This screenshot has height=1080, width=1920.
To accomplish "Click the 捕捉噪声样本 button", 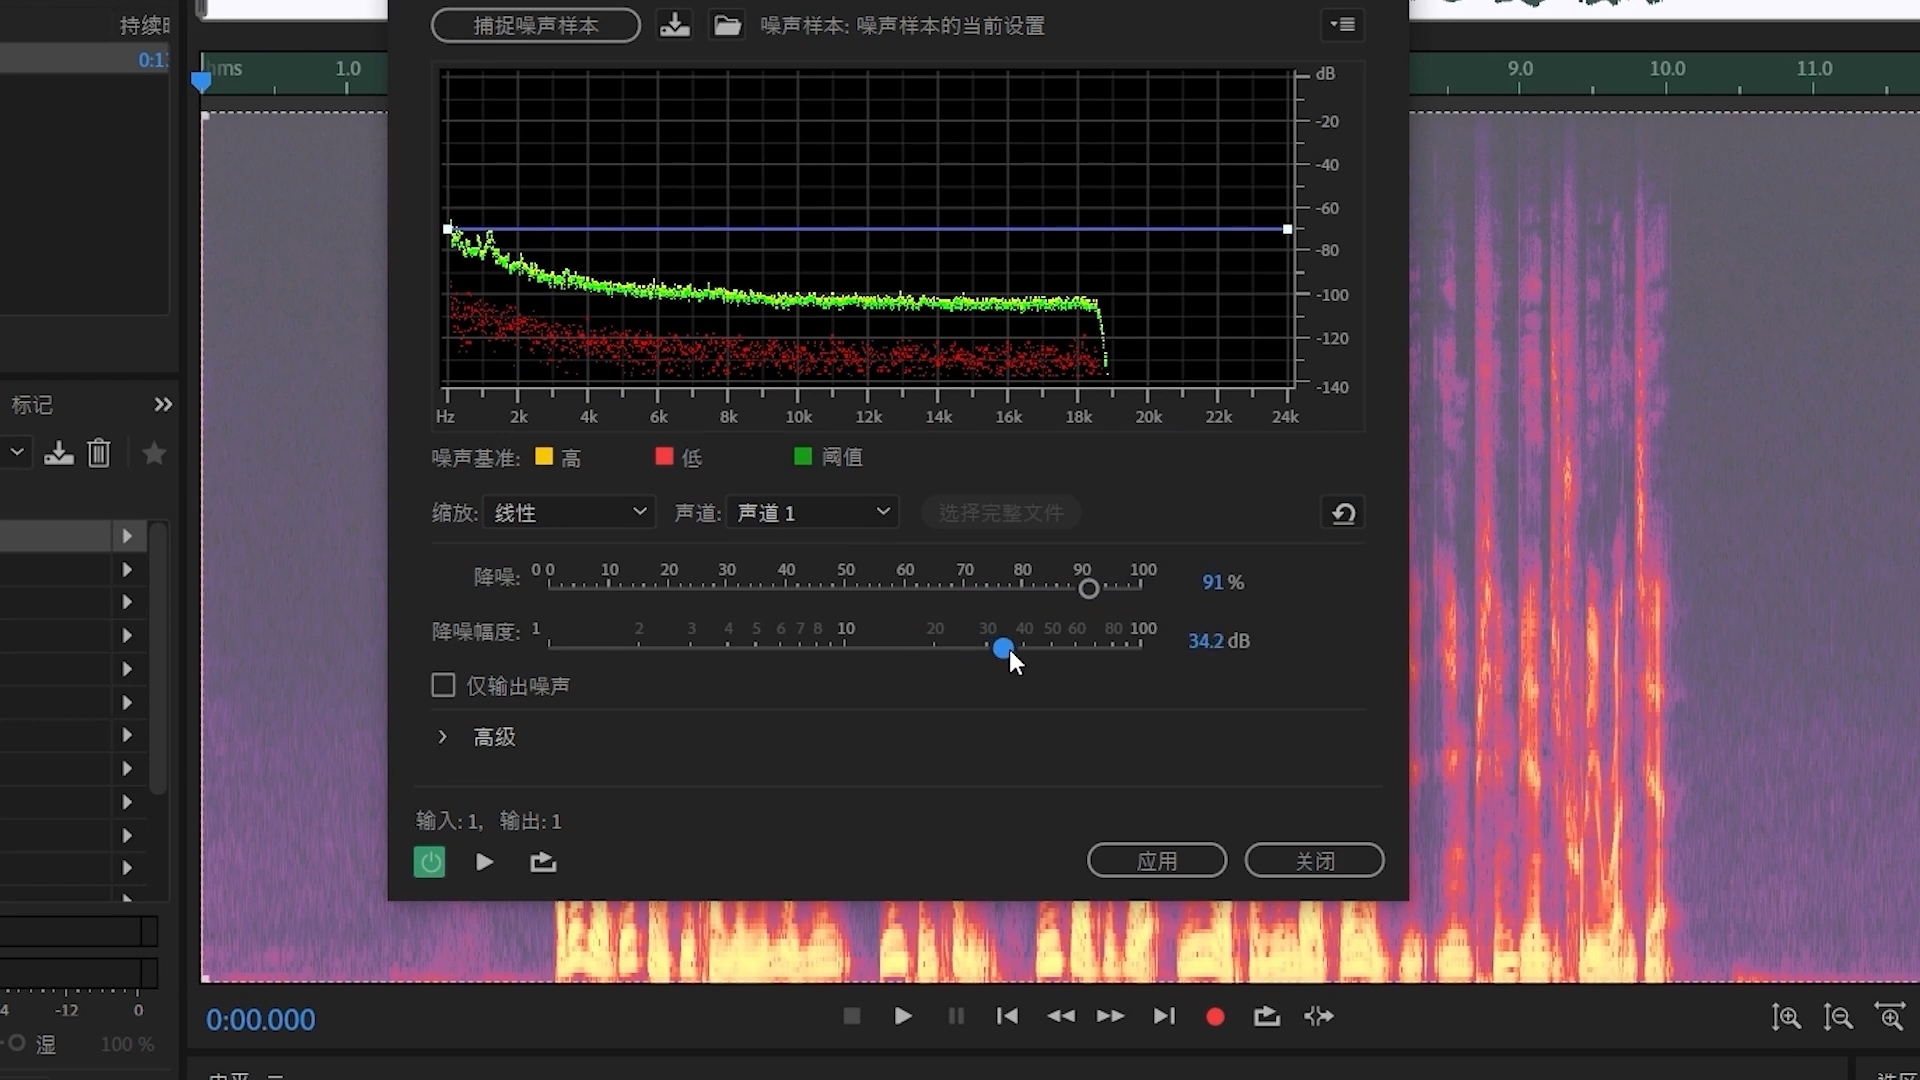I will pos(536,26).
